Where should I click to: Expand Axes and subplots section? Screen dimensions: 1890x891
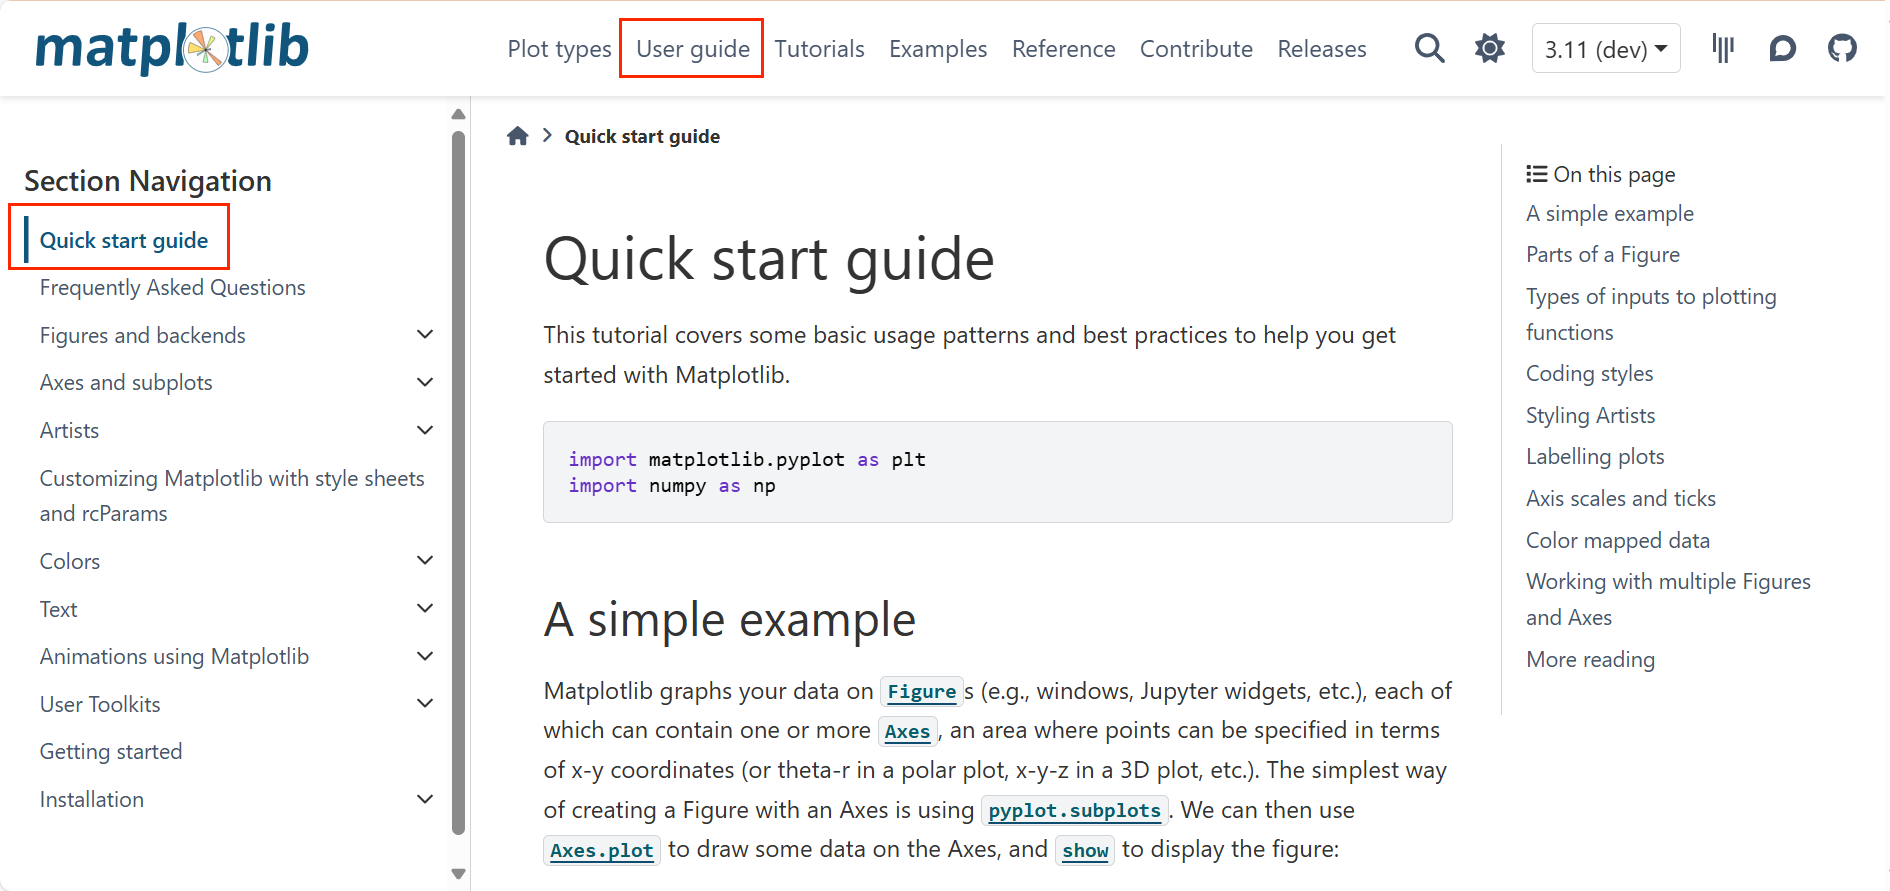click(x=425, y=382)
